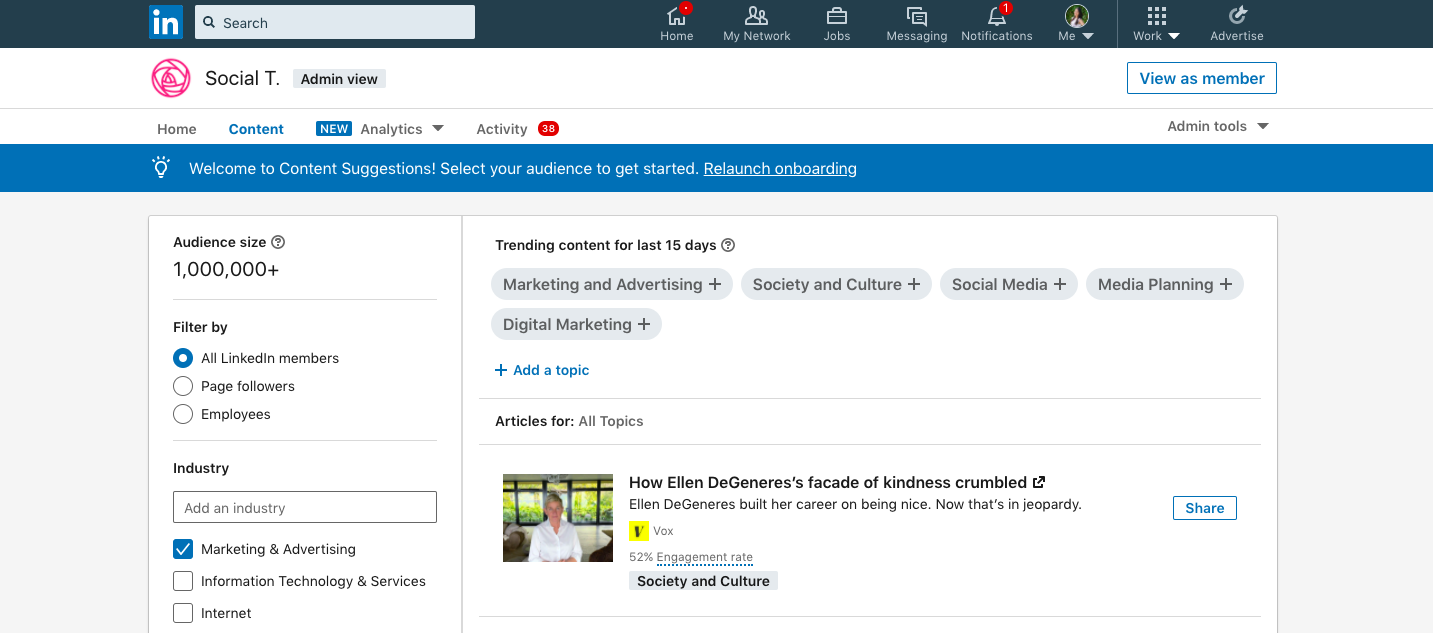The width and height of the screenshot is (1433, 633).
Task: Click the Me profile avatar
Action: coord(1076,15)
